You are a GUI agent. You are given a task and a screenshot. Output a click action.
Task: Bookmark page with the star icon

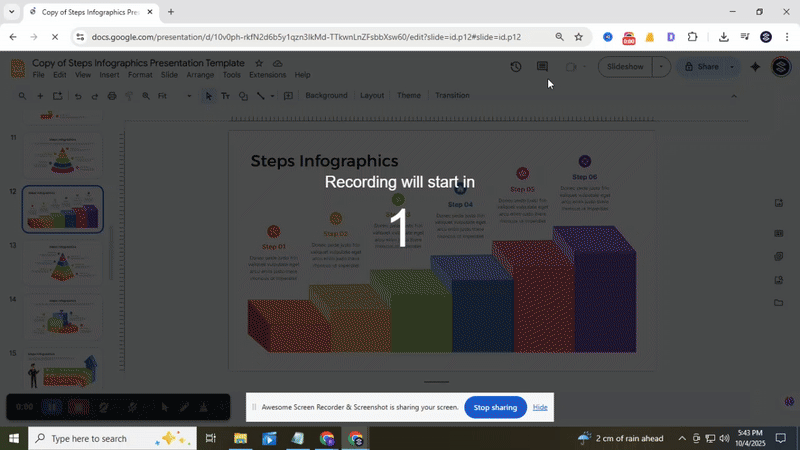578,37
